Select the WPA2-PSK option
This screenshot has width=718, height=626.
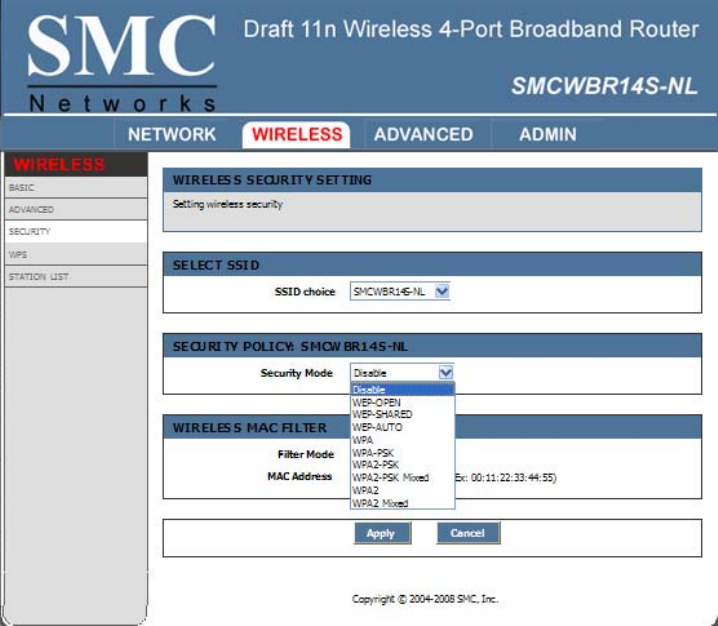click(x=403, y=465)
